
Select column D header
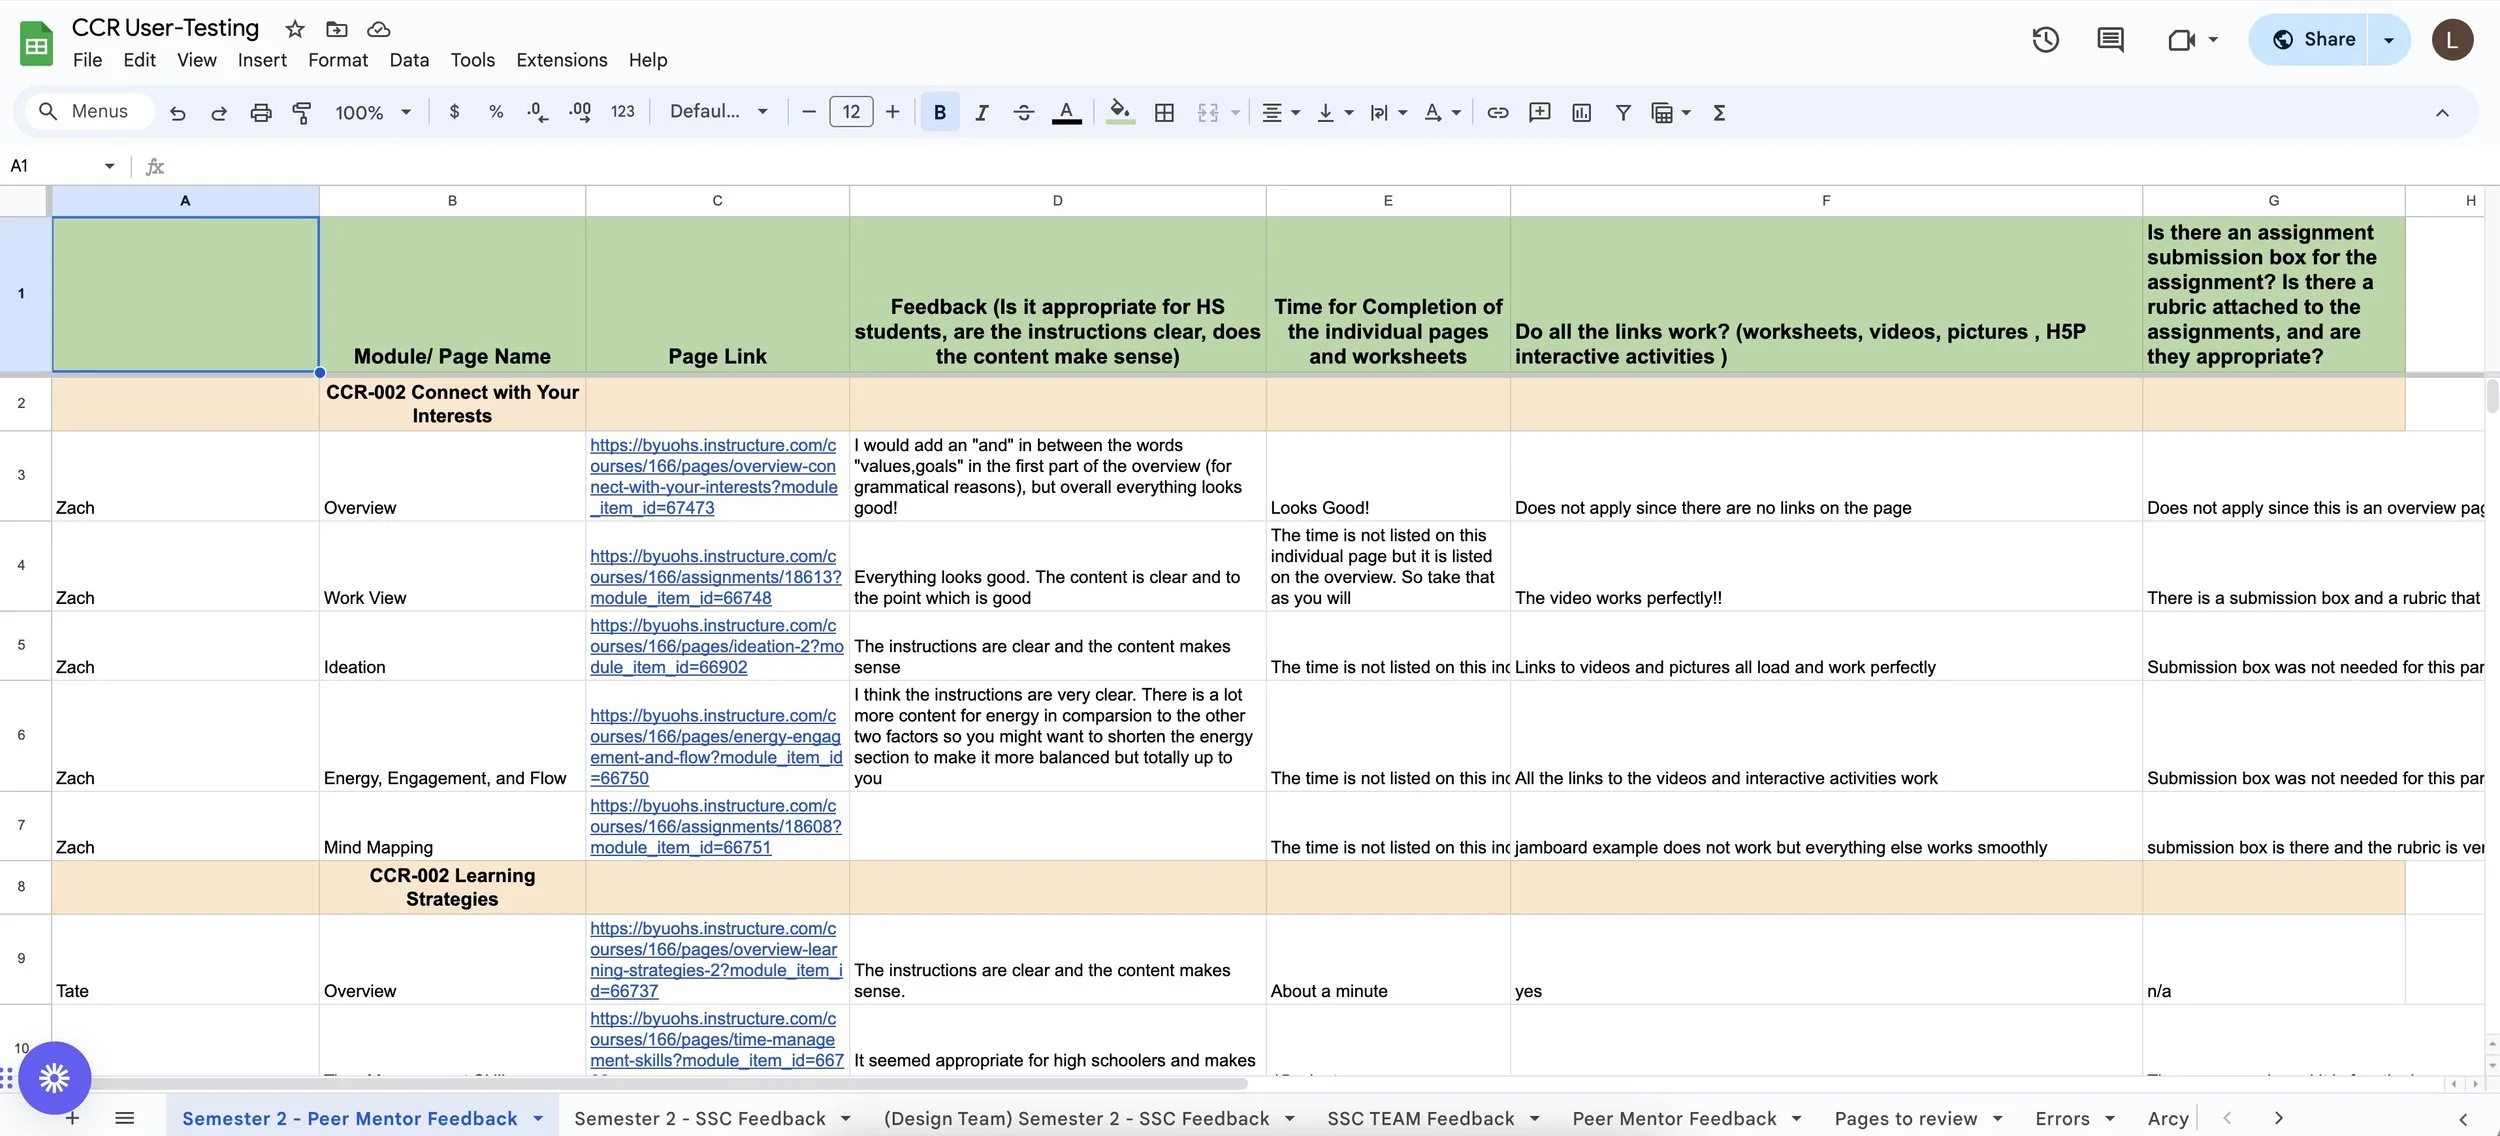(x=1057, y=201)
